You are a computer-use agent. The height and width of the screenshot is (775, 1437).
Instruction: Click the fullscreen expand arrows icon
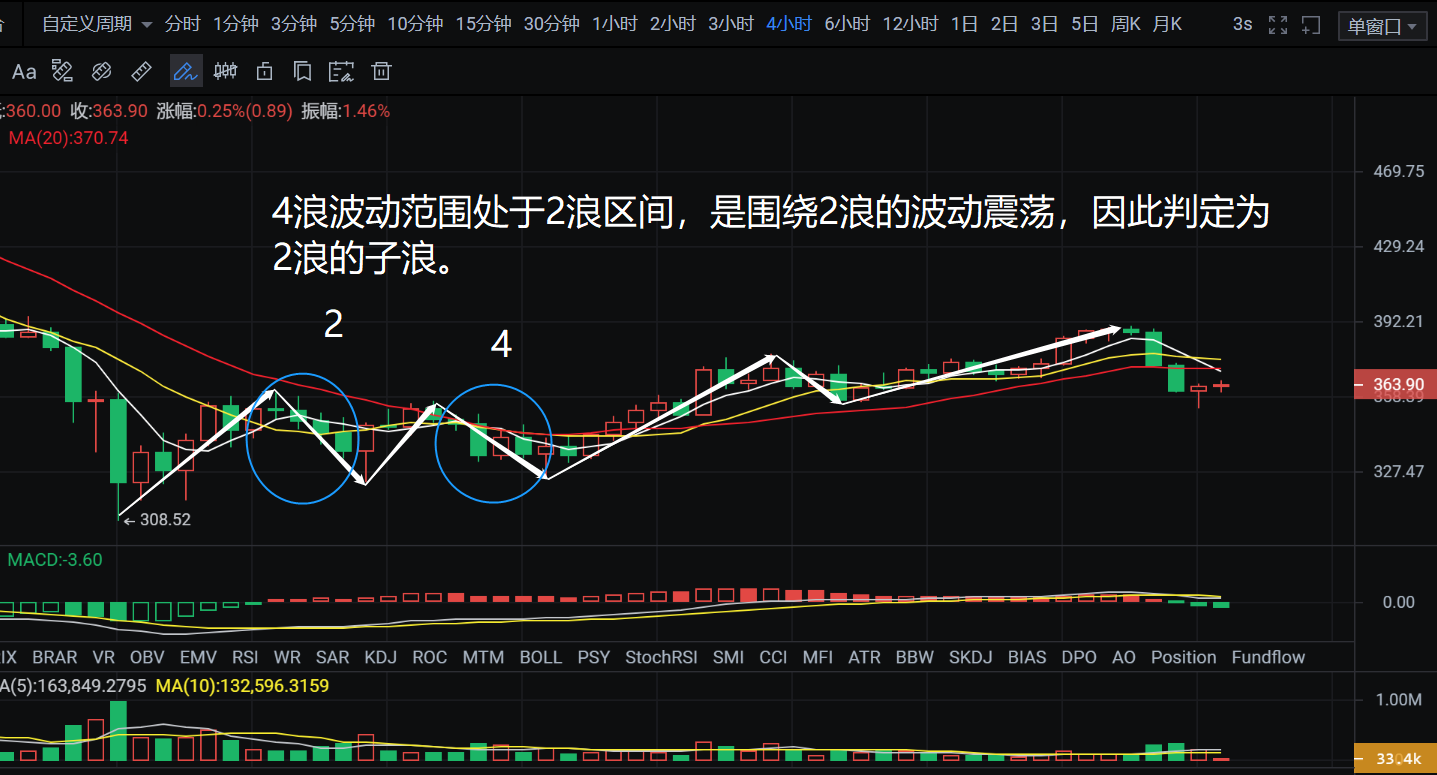click(x=1277, y=25)
